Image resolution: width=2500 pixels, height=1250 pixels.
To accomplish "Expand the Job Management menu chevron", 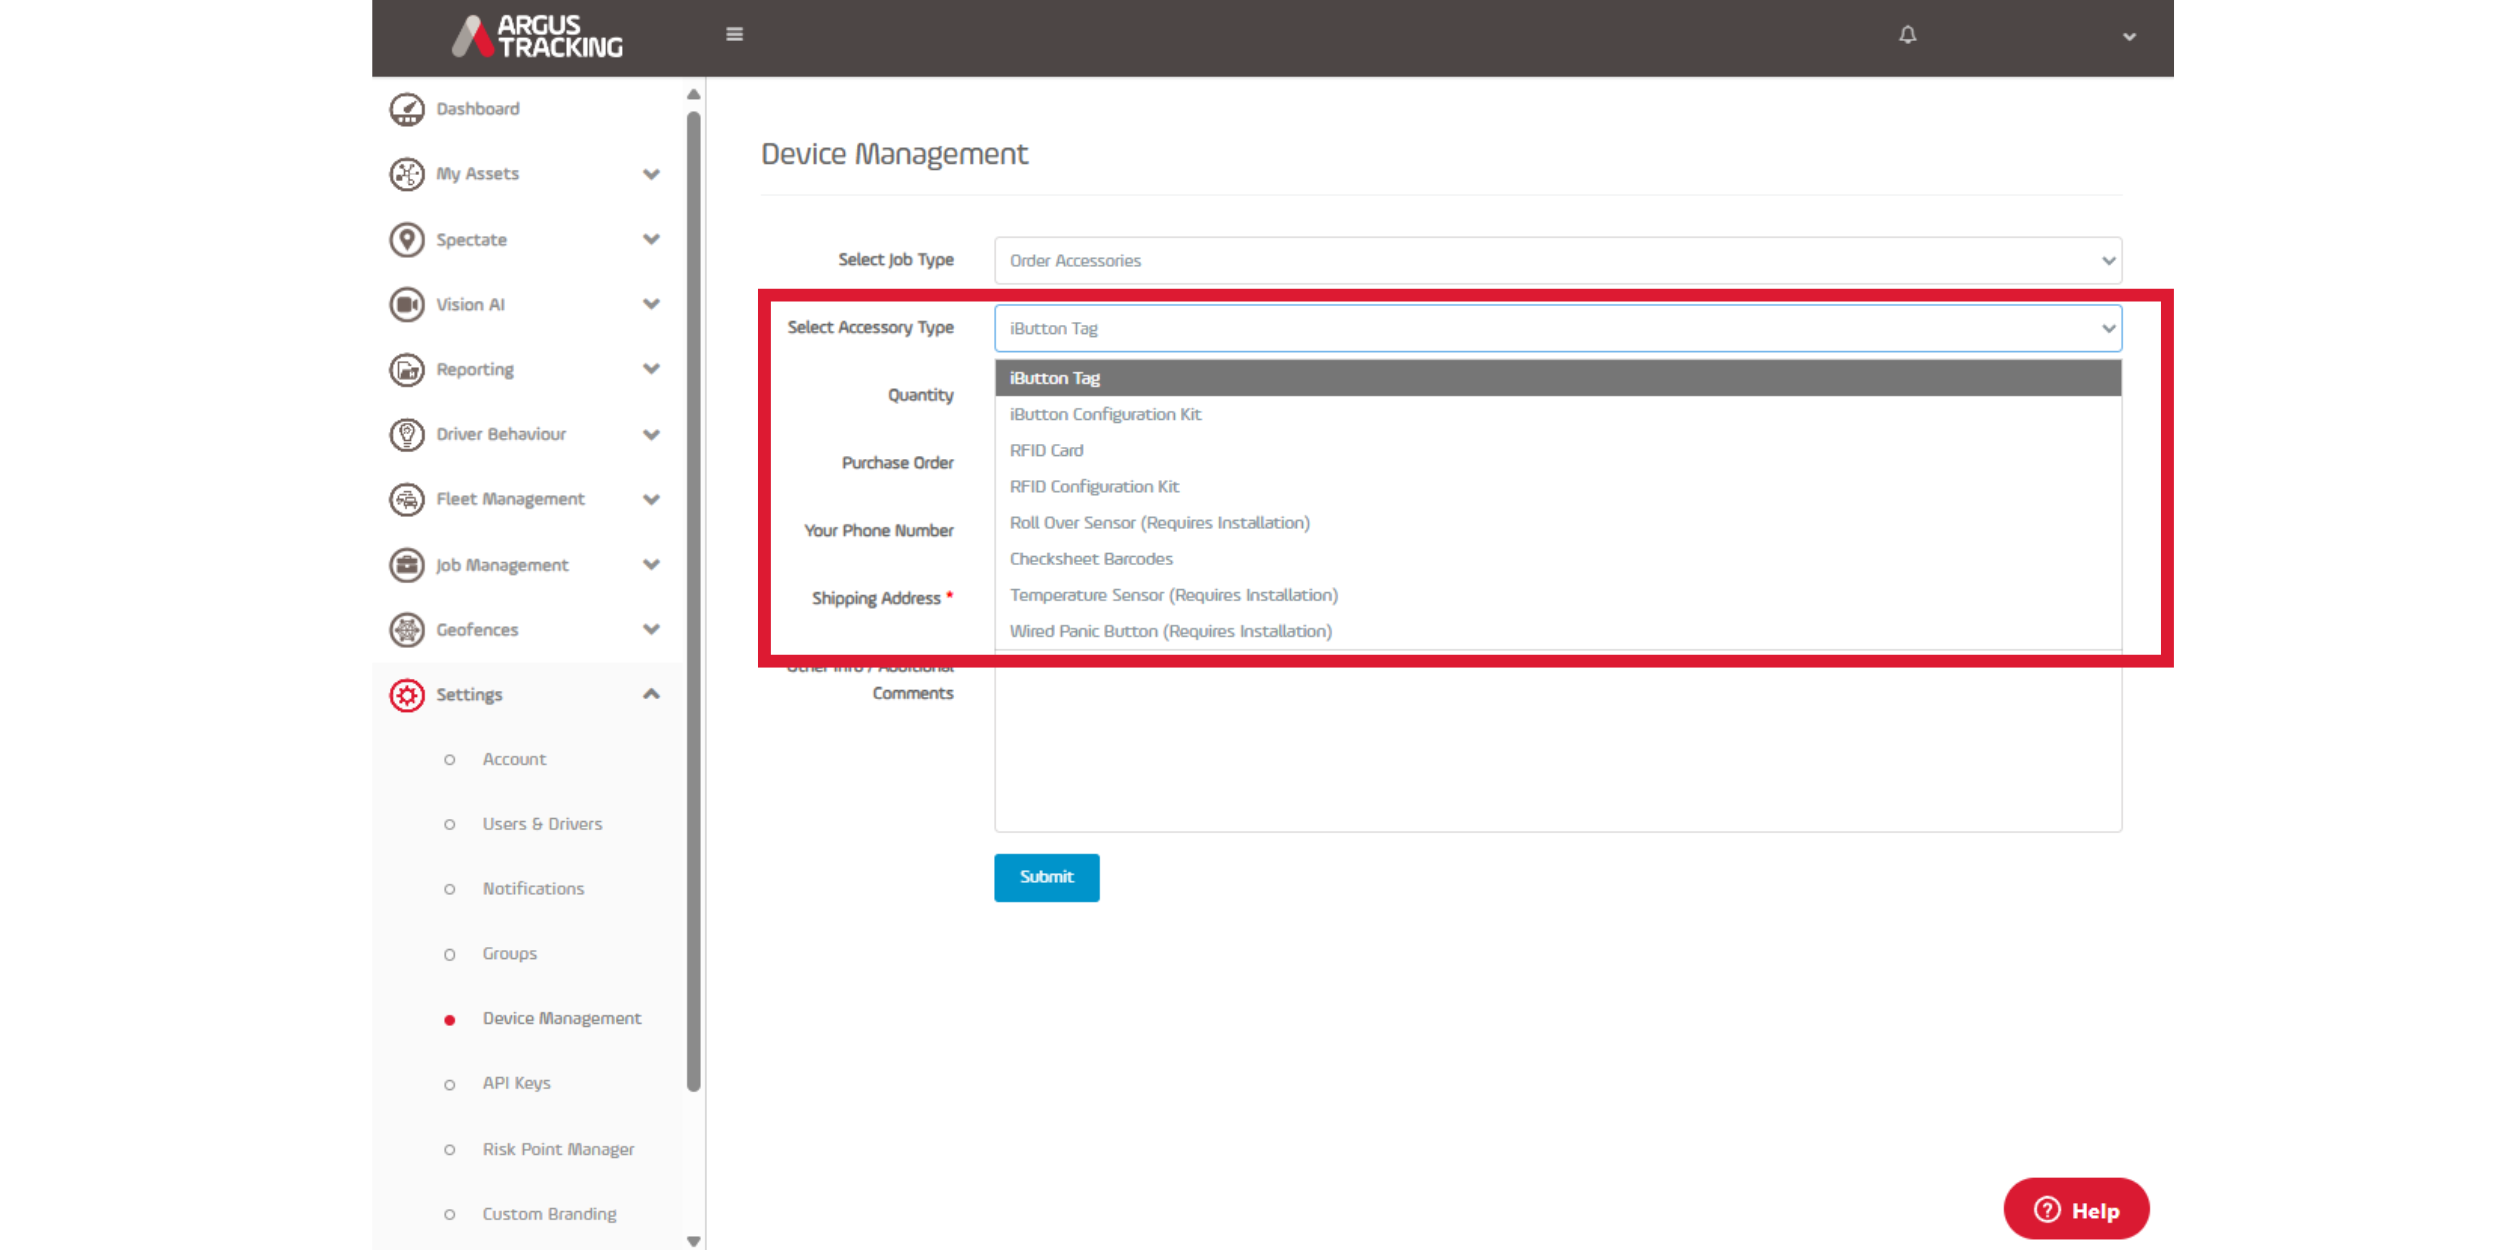I will point(651,565).
